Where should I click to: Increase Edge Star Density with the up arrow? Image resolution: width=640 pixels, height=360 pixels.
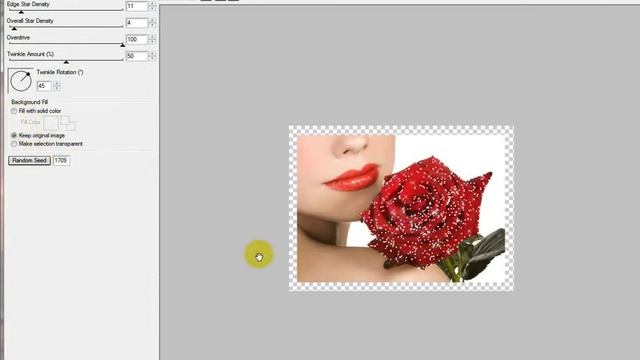tap(152, 4)
